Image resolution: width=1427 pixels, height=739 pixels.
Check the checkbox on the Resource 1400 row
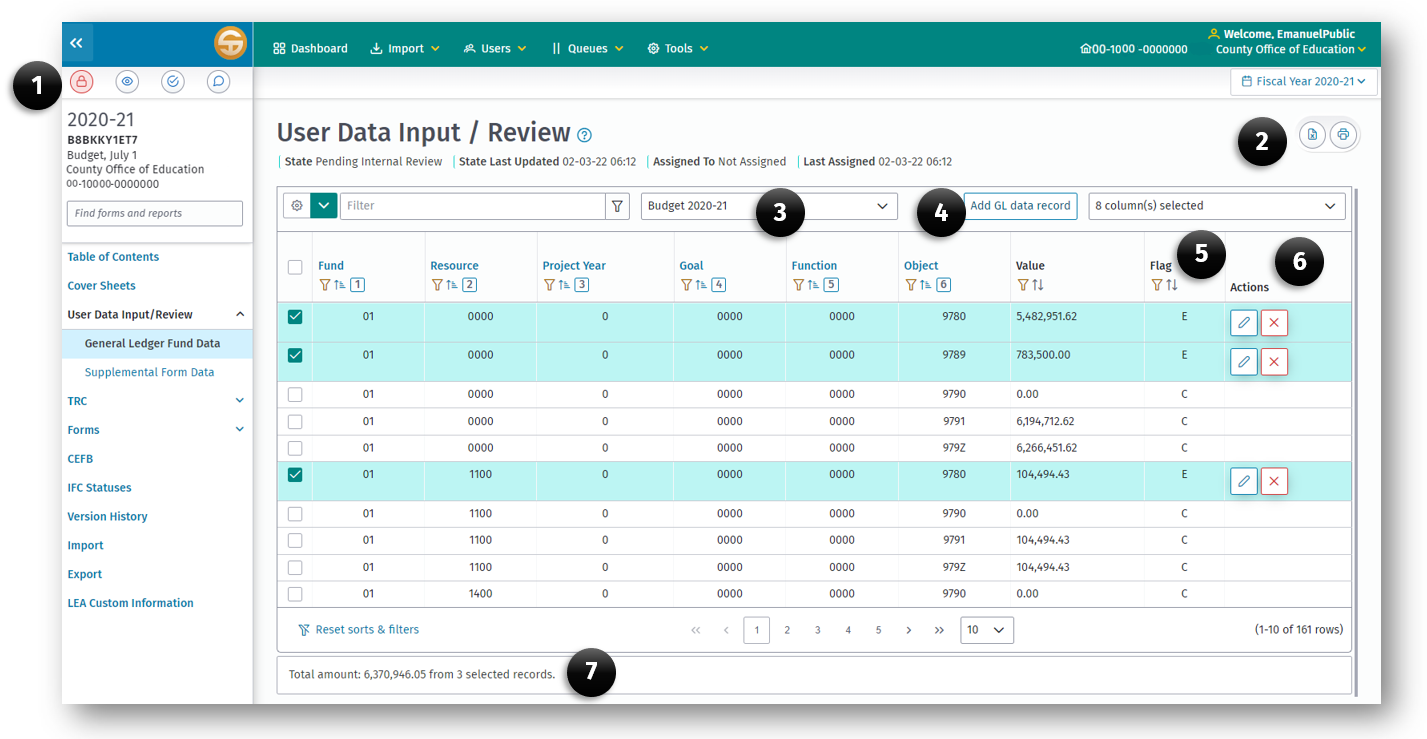[x=294, y=592]
